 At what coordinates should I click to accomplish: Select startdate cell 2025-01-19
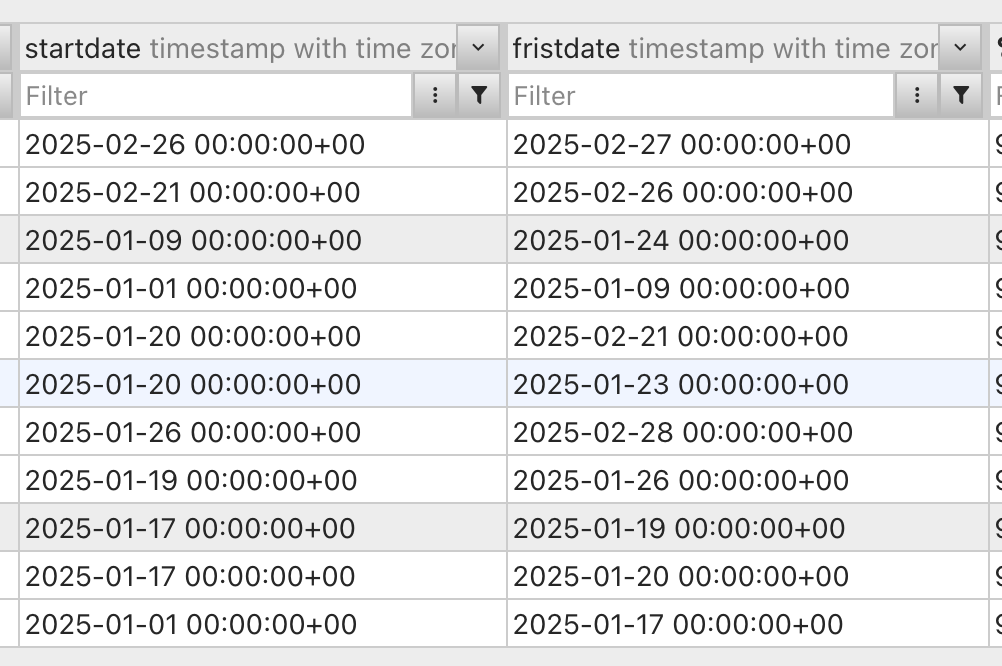[263, 479]
